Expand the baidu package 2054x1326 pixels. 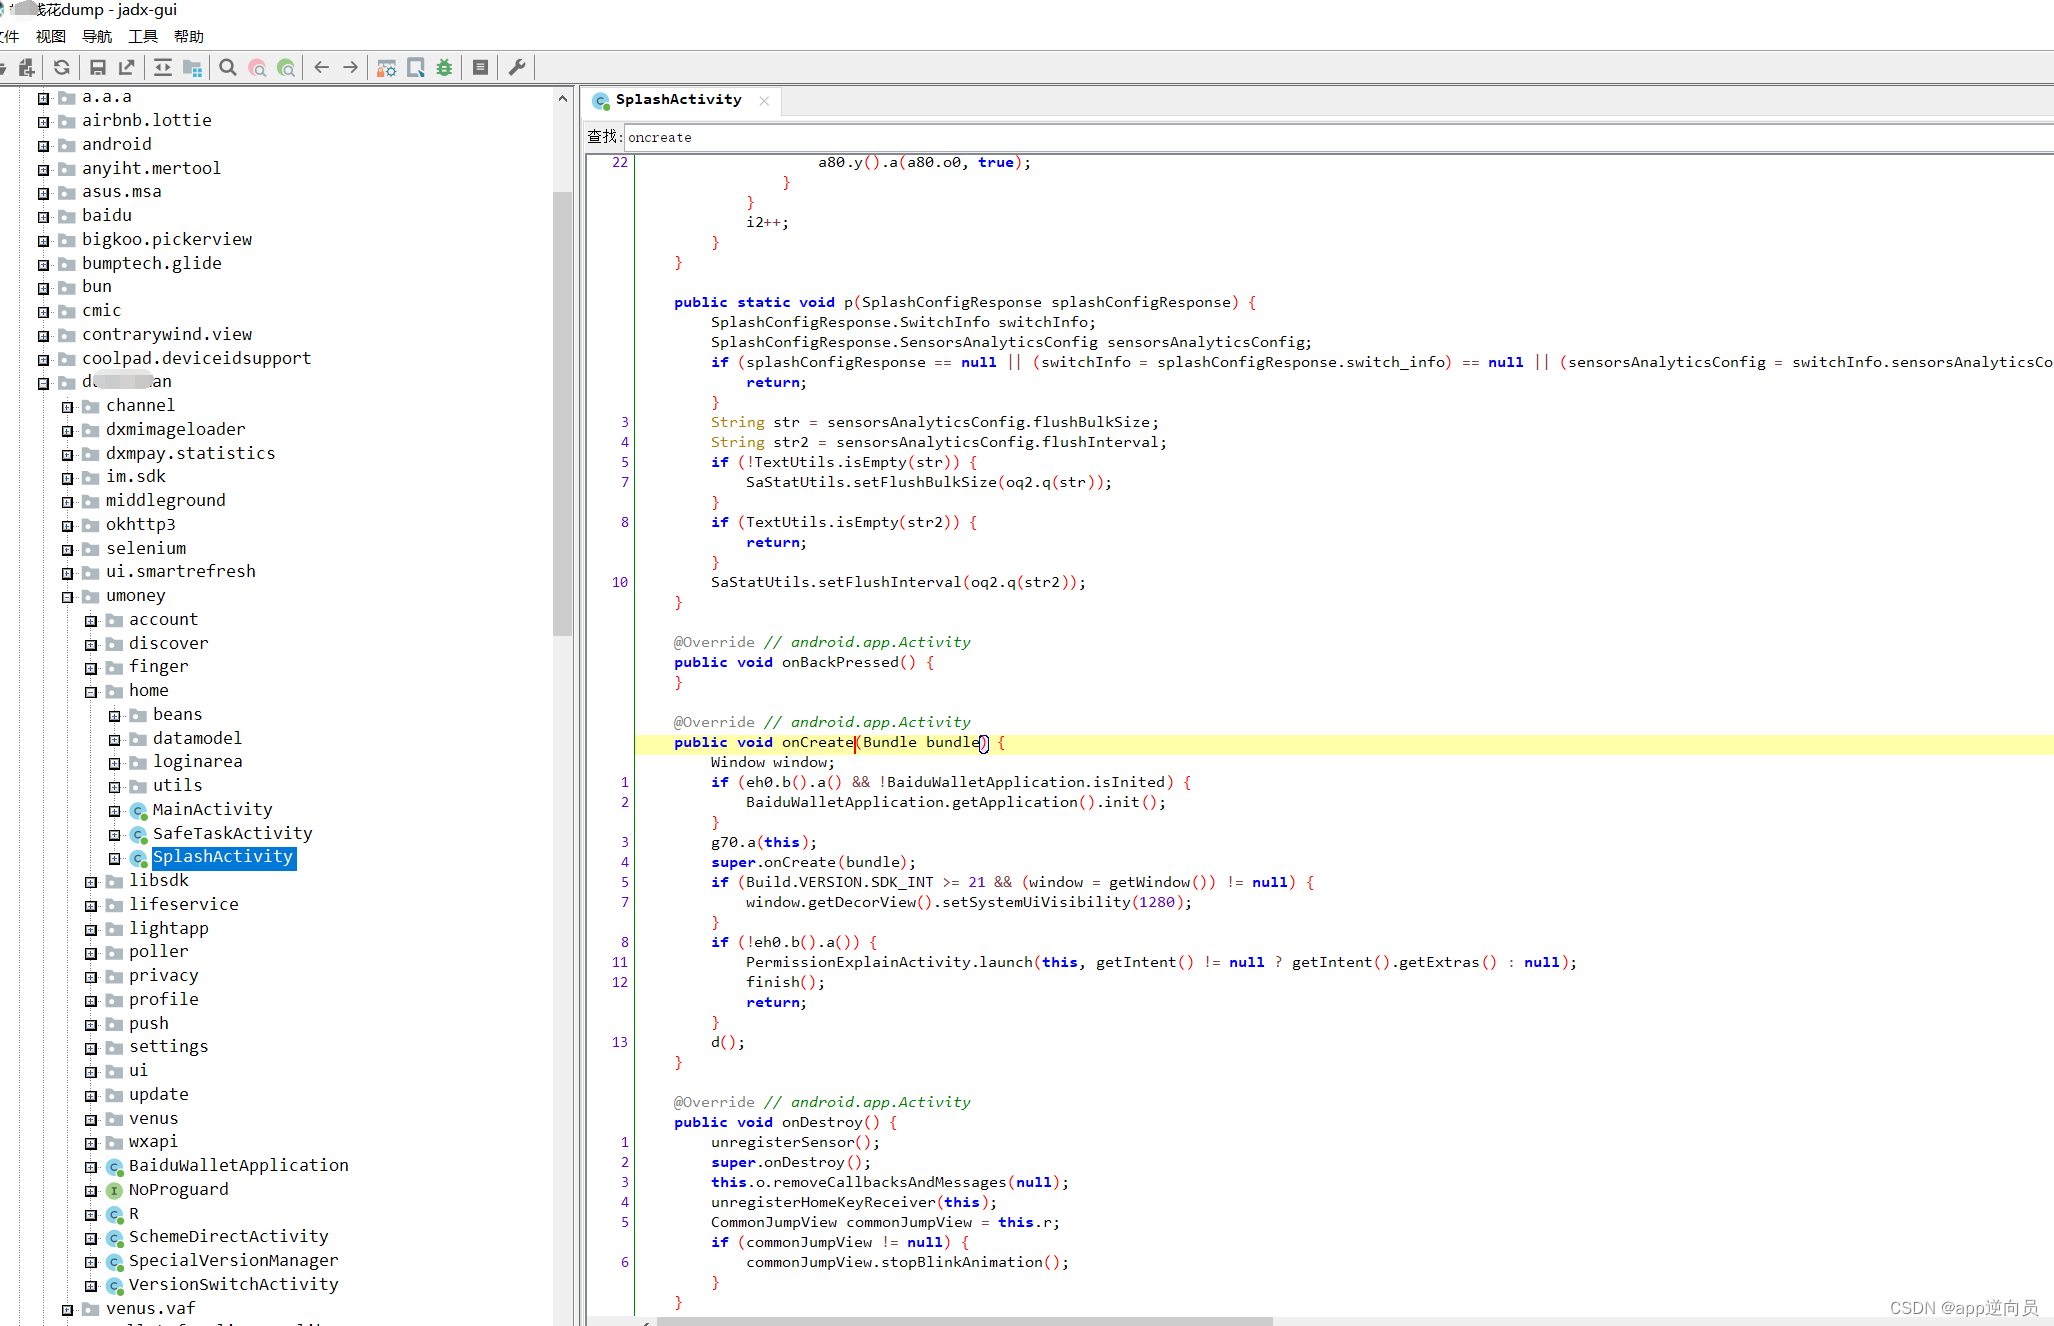(43, 217)
